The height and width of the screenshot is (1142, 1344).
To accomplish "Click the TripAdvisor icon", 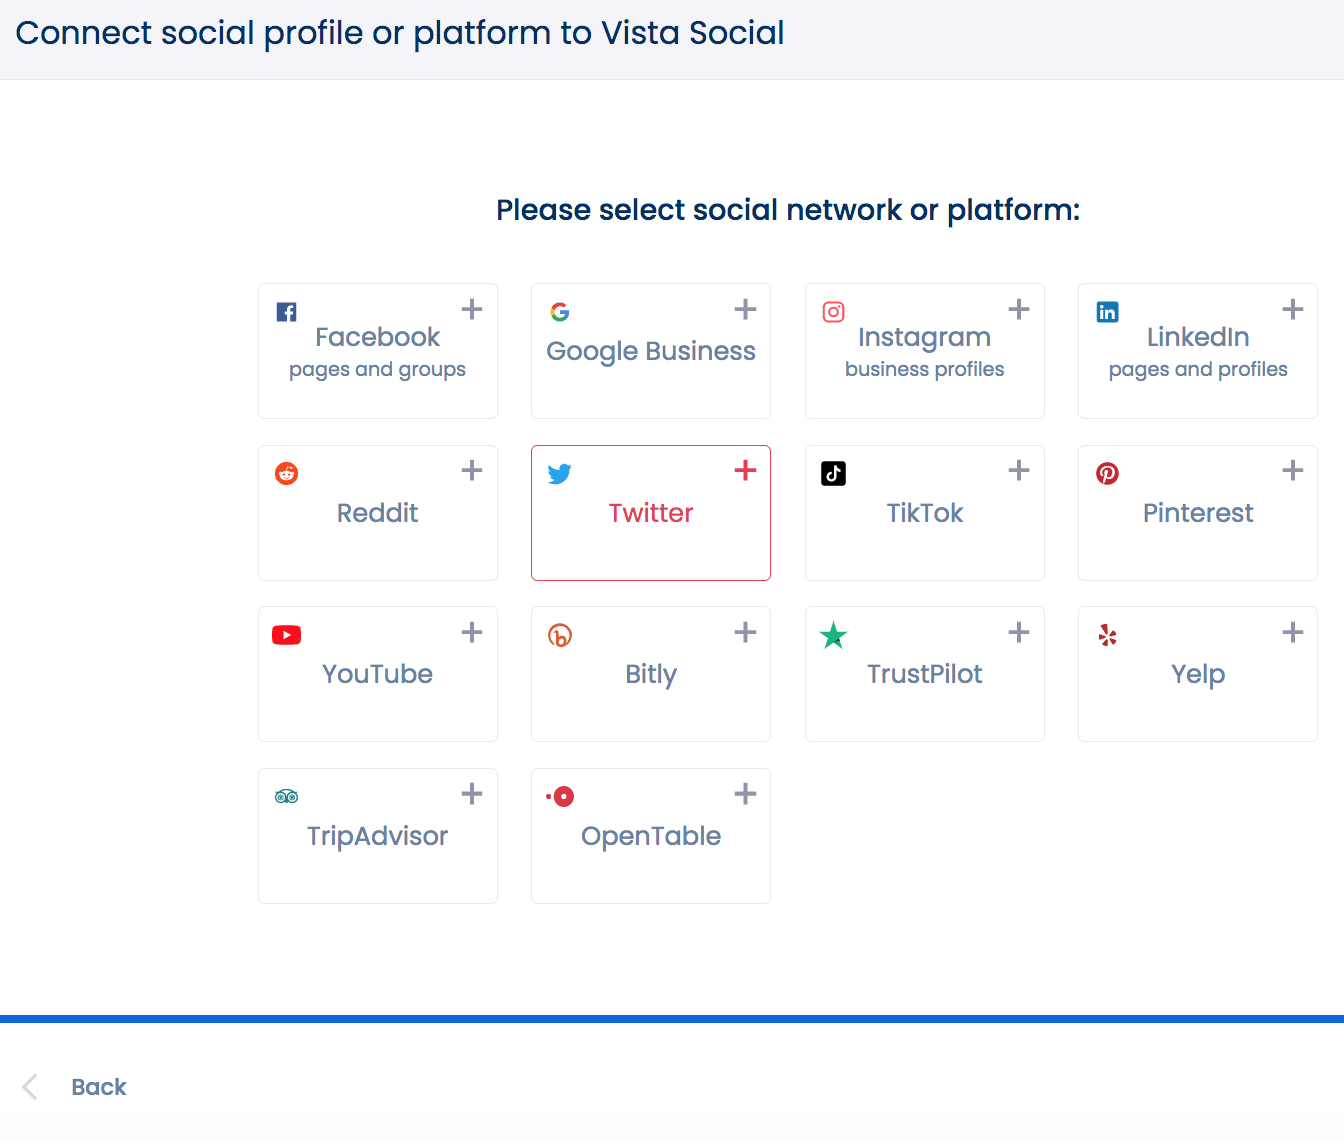I will (x=286, y=796).
